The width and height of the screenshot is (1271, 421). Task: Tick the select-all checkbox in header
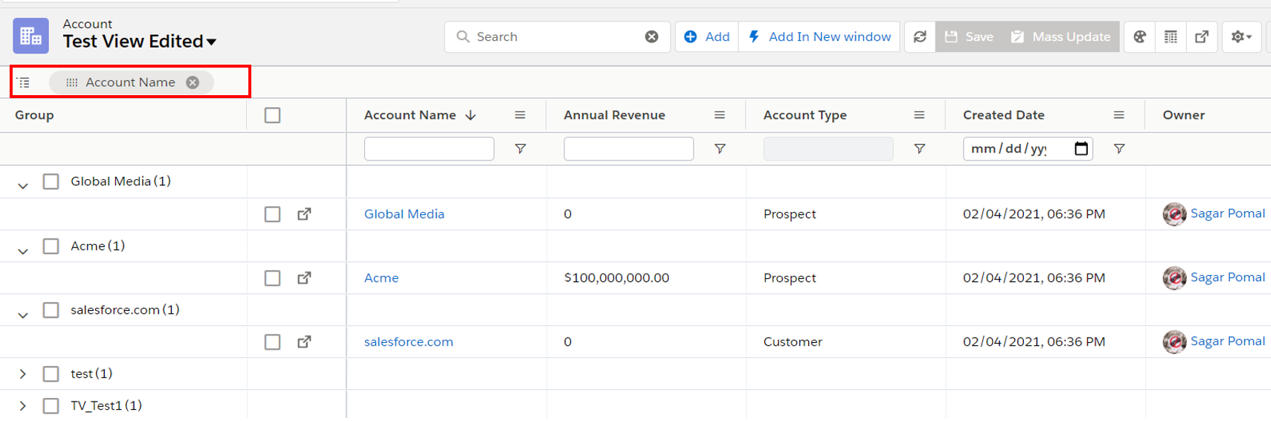[x=272, y=115]
